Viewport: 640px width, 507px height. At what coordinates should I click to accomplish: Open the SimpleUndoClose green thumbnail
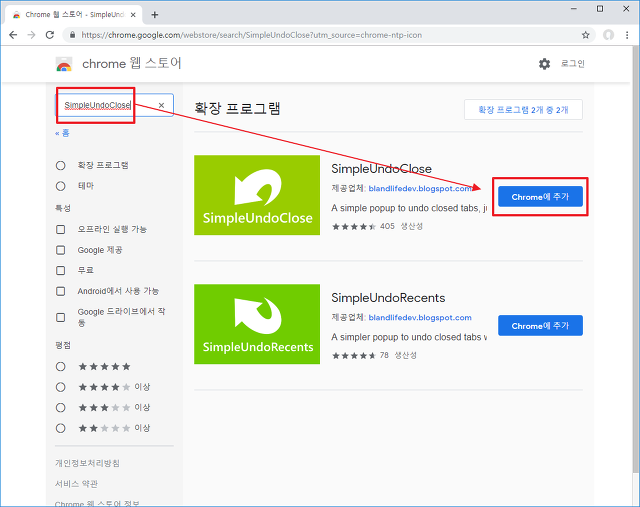click(x=257, y=195)
